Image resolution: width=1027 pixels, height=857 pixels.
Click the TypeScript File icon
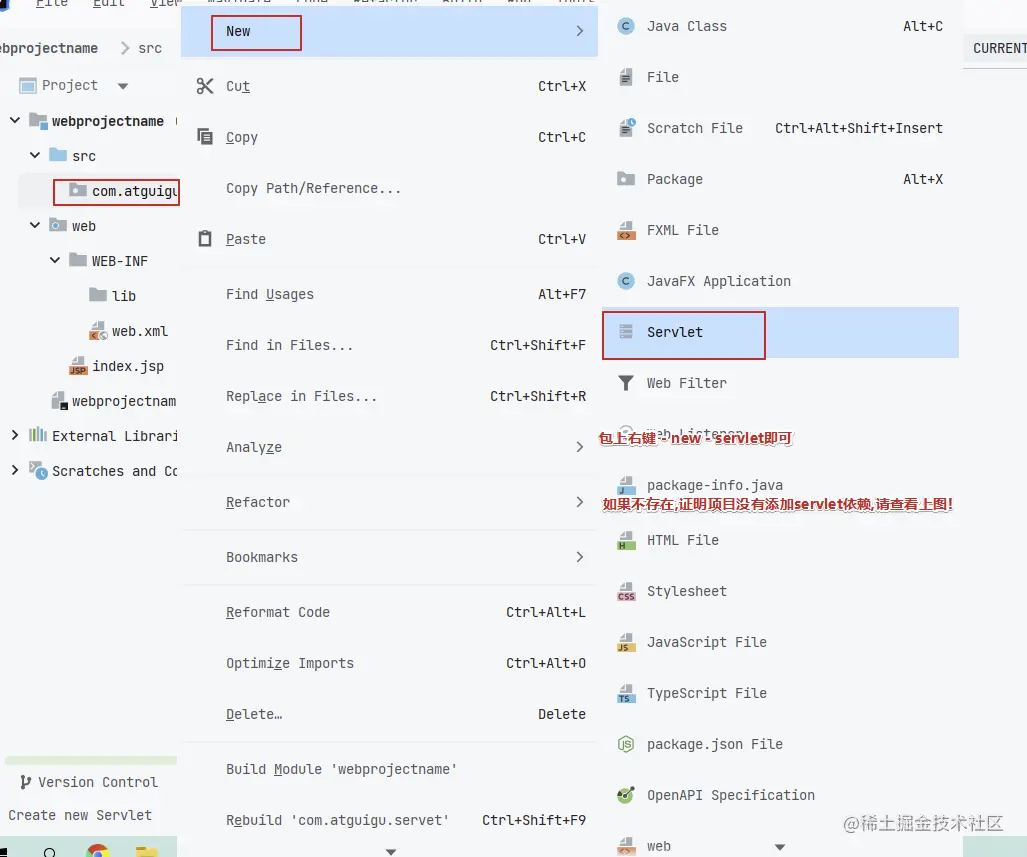tap(626, 693)
